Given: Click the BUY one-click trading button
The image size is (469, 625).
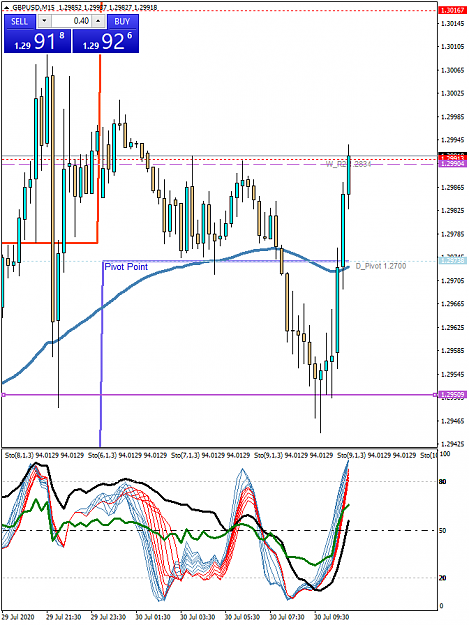Looking at the screenshot, I should click(122, 21).
